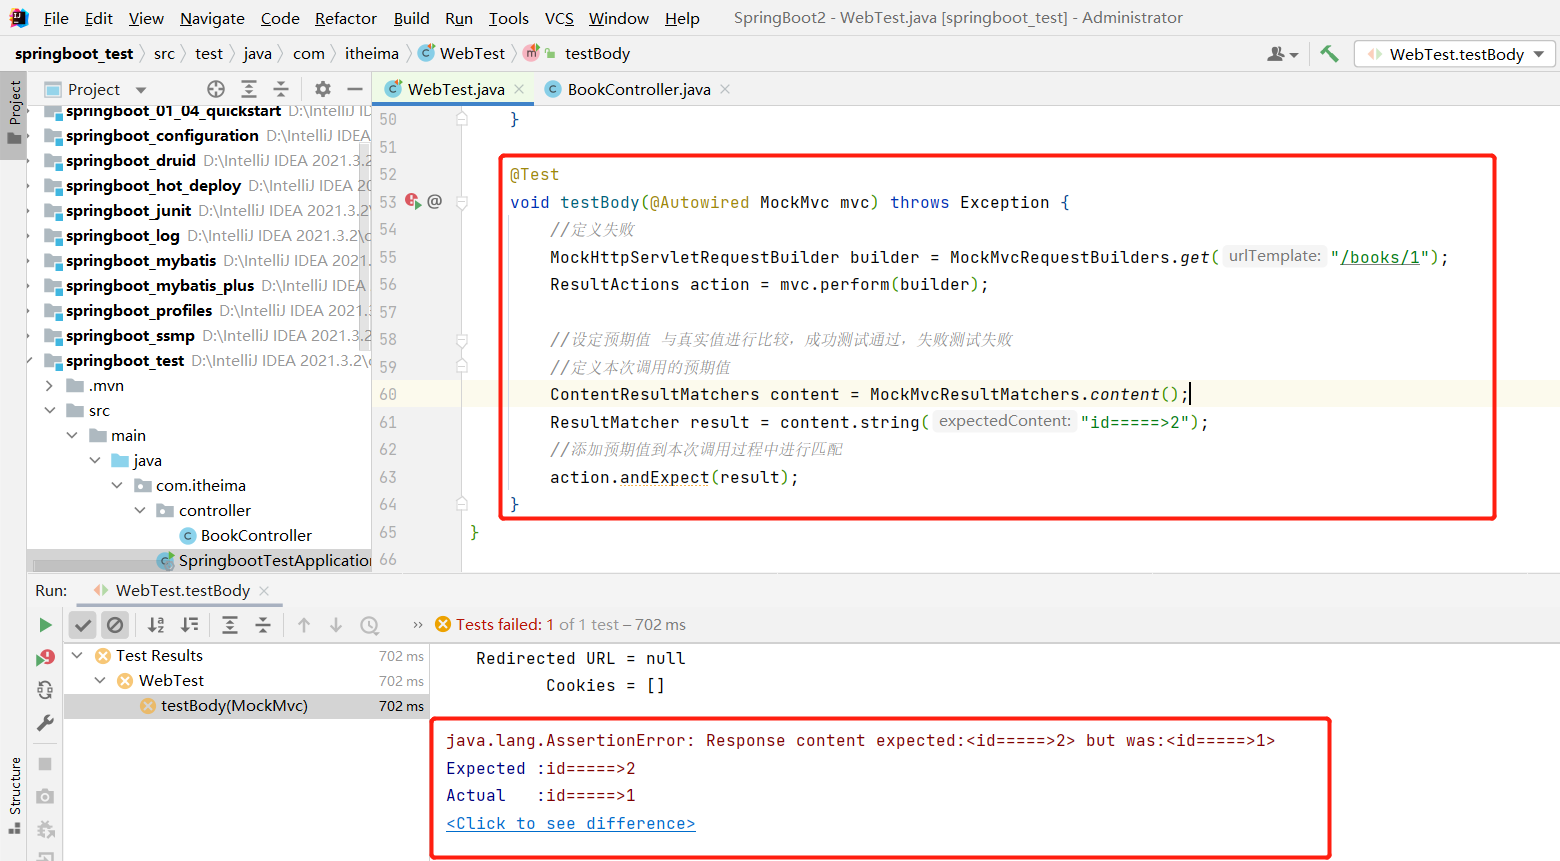Viewport: 1560px width, 861px height.
Task: Open Project panel gear options
Action: tap(323, 89)
